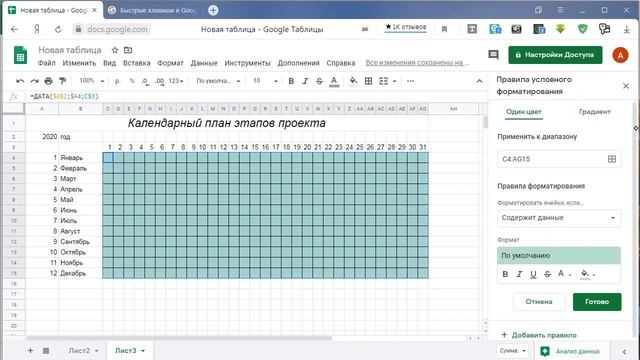Viewport: 640px width, 360px height.
Task: Open the Формат menu
Action: [x=170, y=63]
